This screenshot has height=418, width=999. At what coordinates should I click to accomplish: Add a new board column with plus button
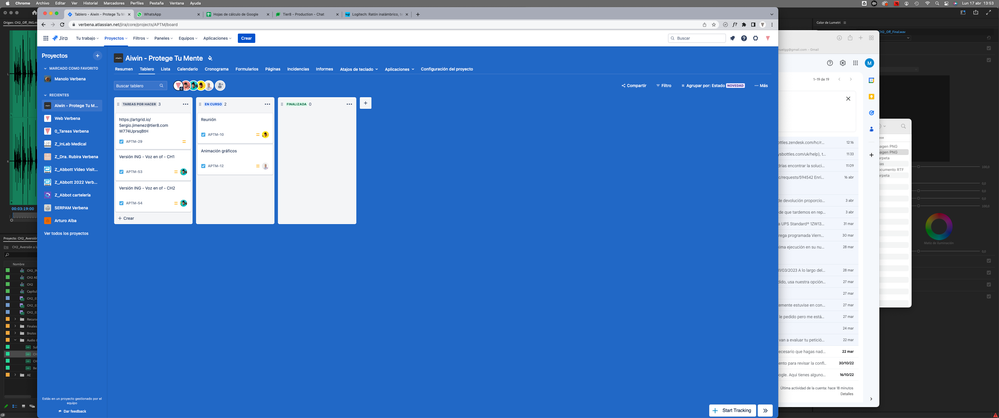click(366, 103)
